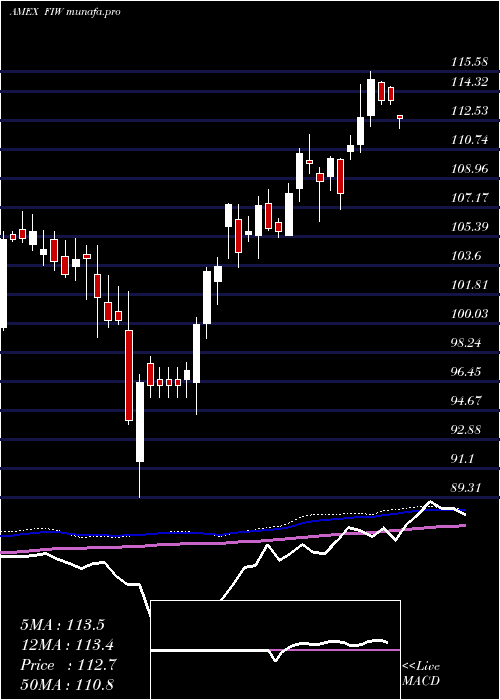Click the highest white candle near 115.58

click(371, 97)
